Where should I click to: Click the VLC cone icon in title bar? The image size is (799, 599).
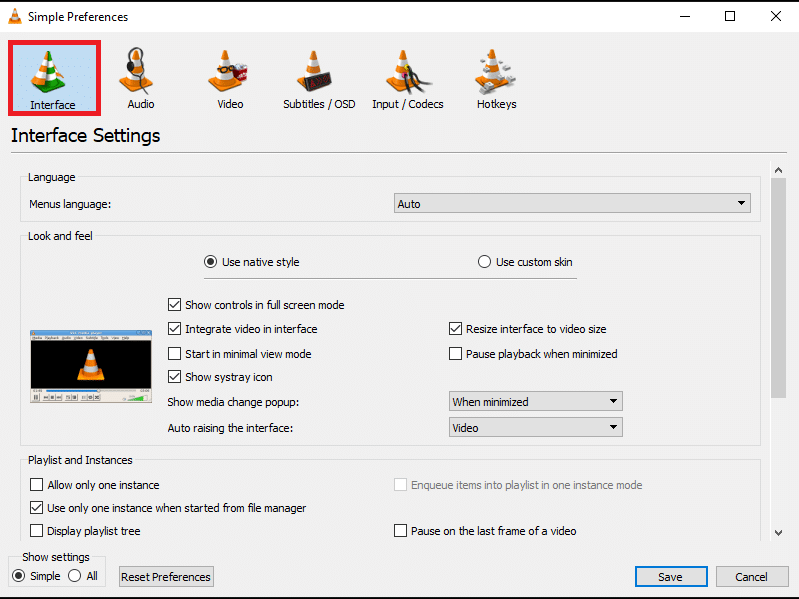[15, 16]
